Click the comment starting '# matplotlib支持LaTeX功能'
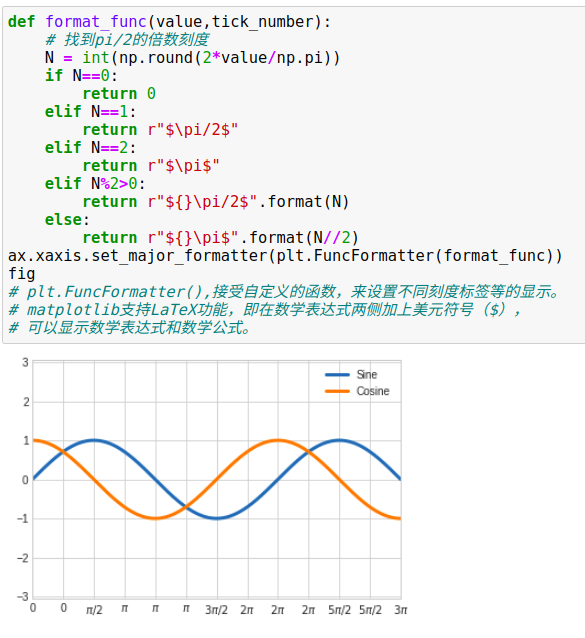This screenshot has height=638, width=585. click(x=264, y=310)
